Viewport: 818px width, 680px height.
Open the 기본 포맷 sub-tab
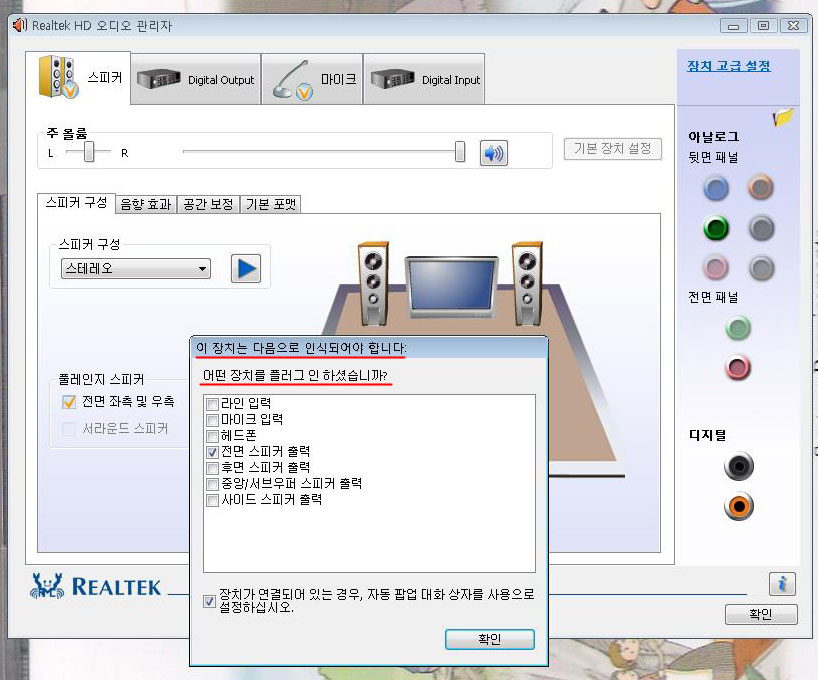(x=271, y=204)
